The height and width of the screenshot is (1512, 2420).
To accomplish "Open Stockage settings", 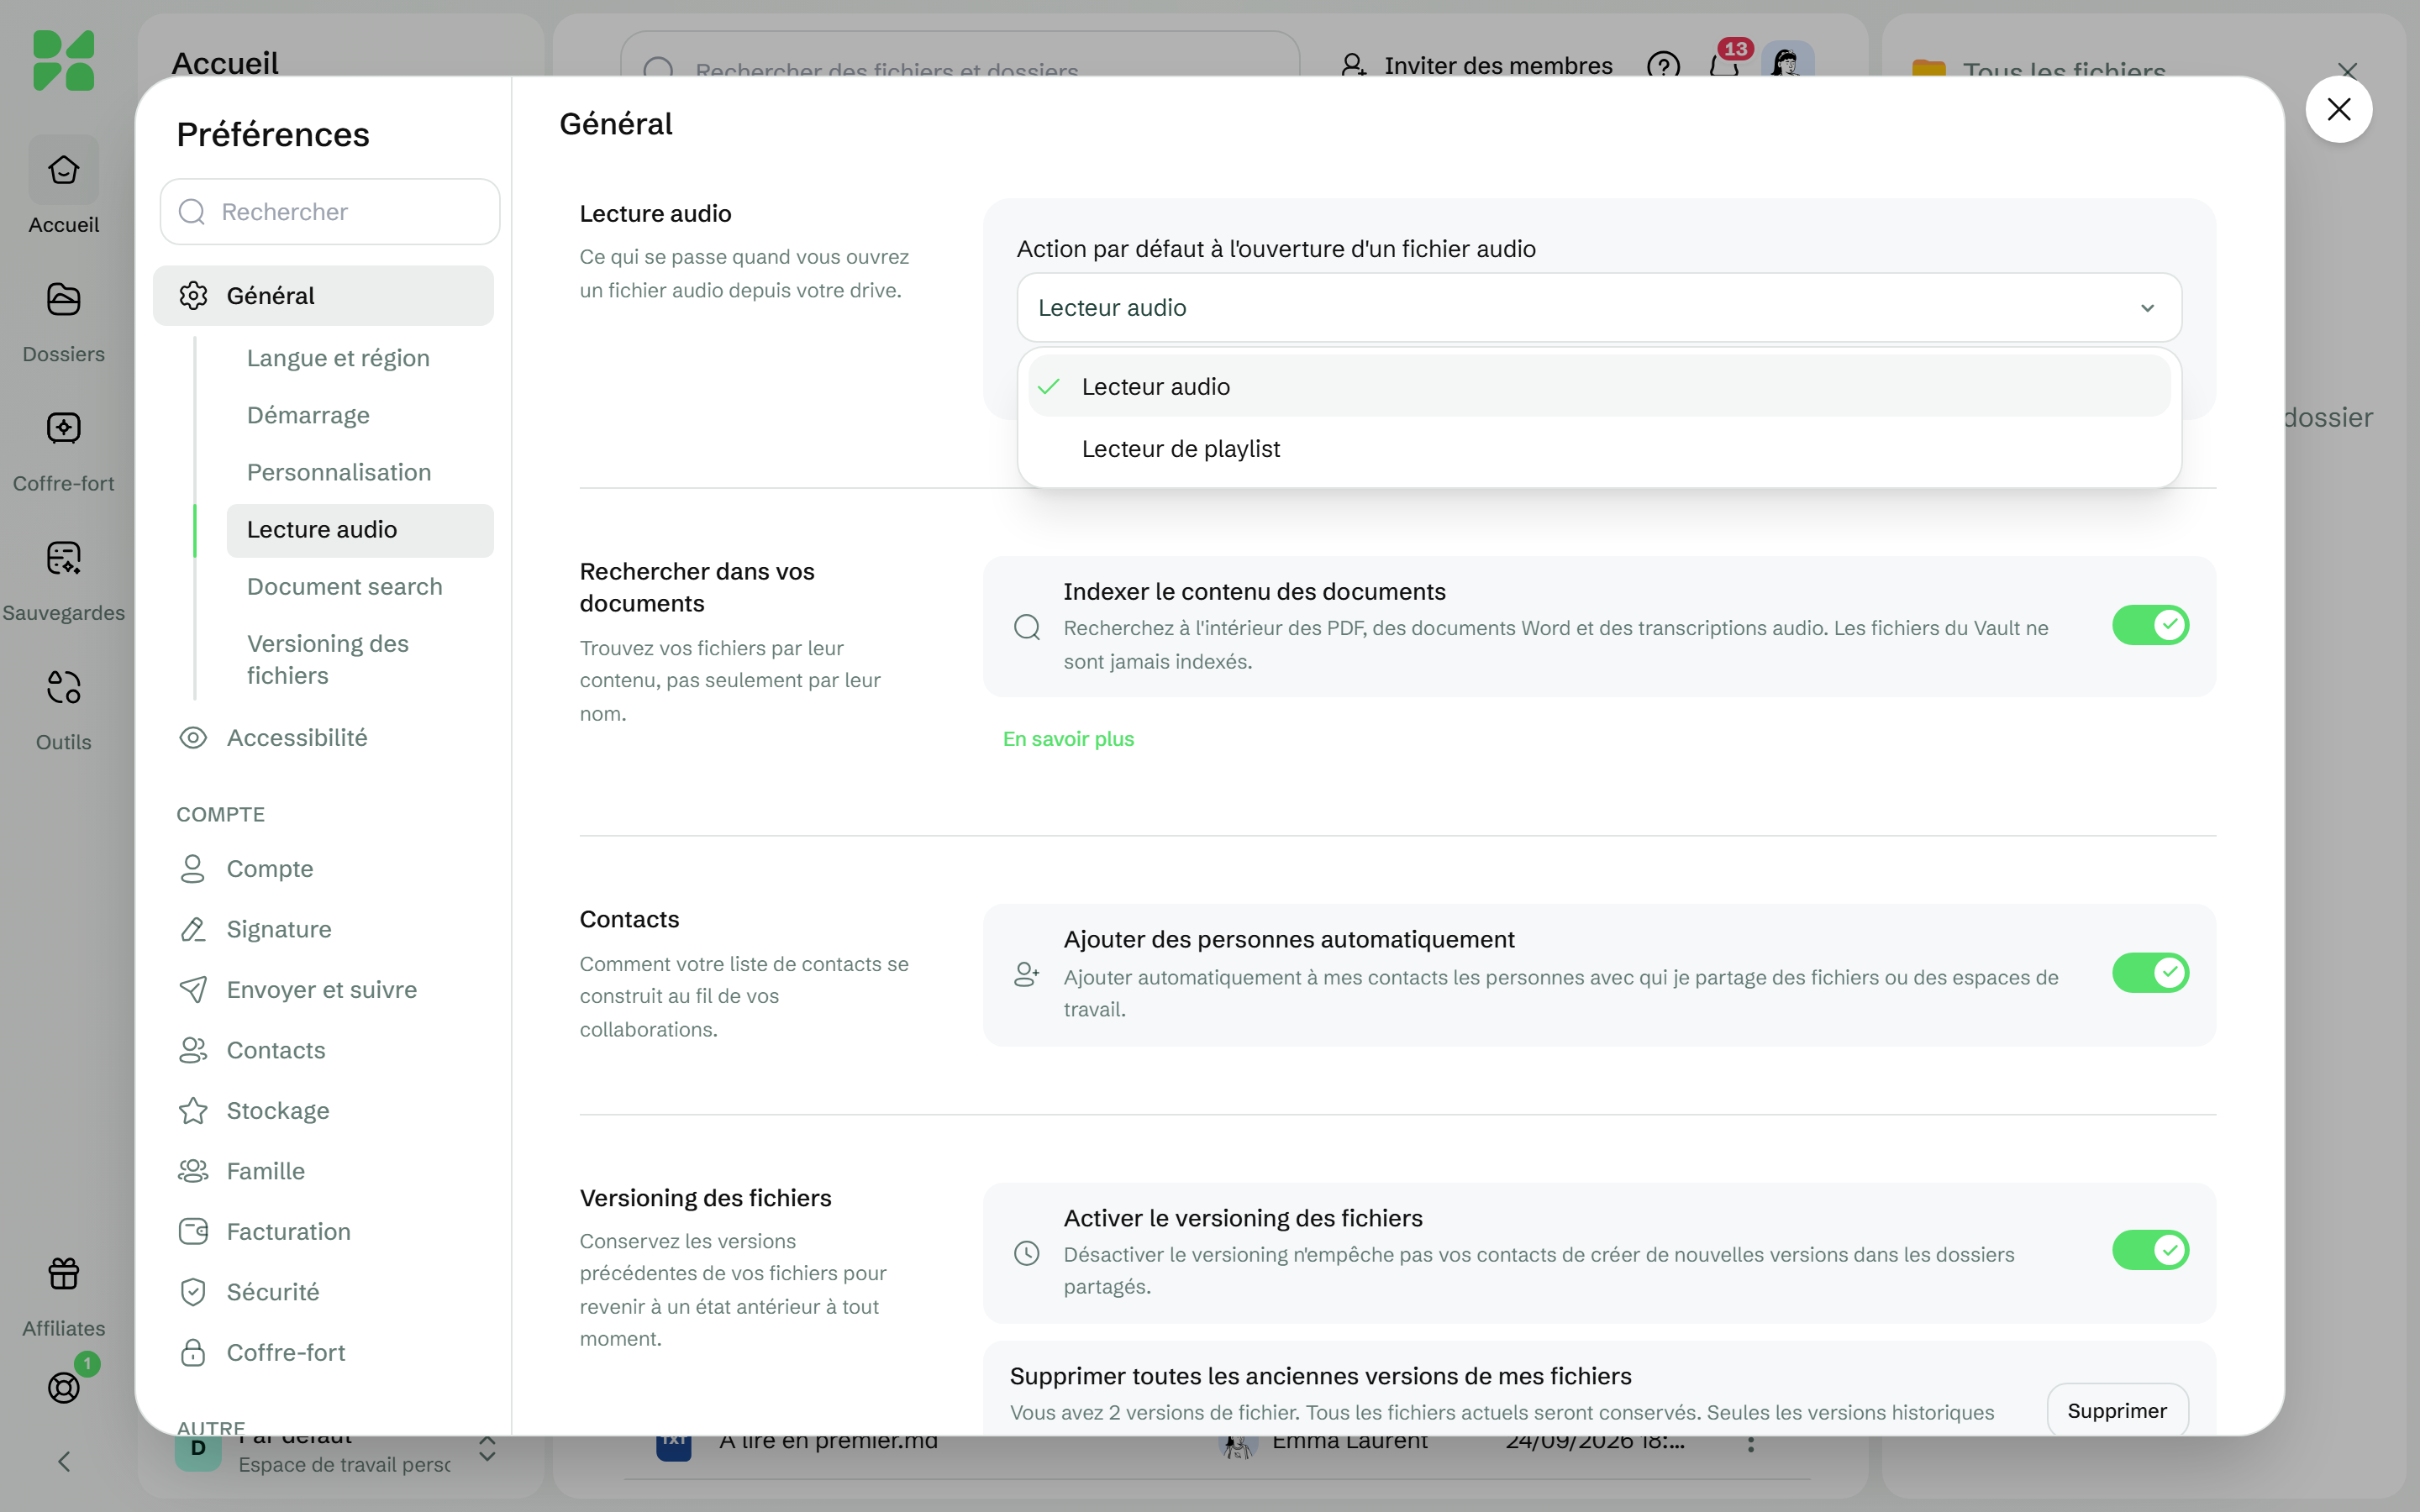I will tap(323, 1110).
